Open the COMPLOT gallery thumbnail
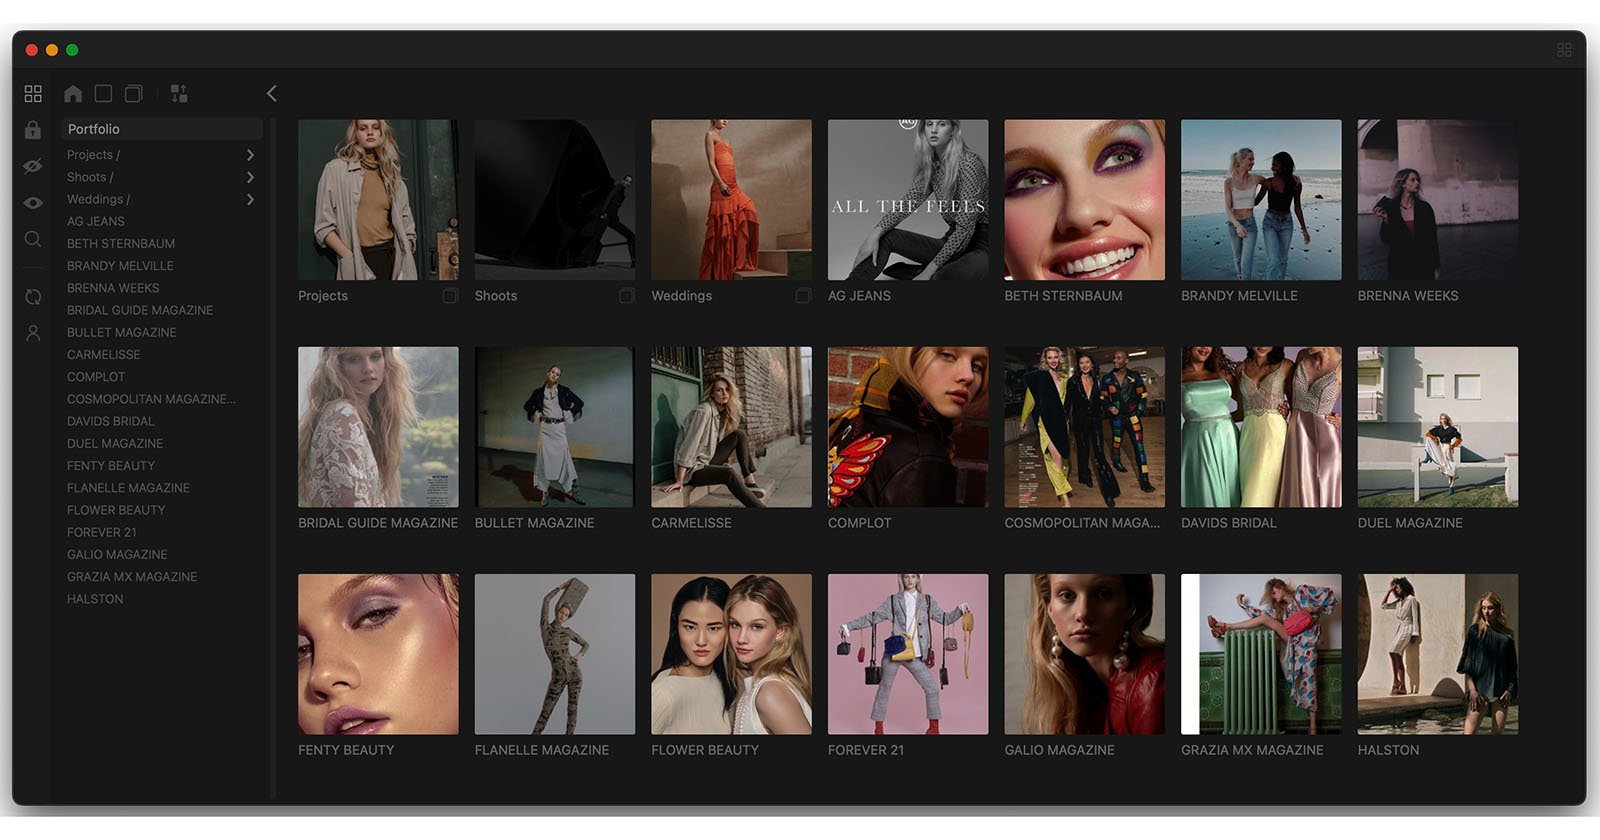1600x840 pixels. pyautogui.click(x=908, y=427)
